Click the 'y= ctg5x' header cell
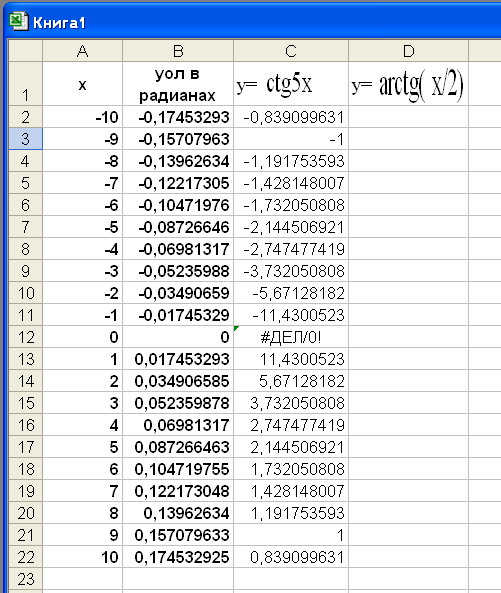Image resolution: width=501 pixels, height=593 pixels. [x=291, y=84]
